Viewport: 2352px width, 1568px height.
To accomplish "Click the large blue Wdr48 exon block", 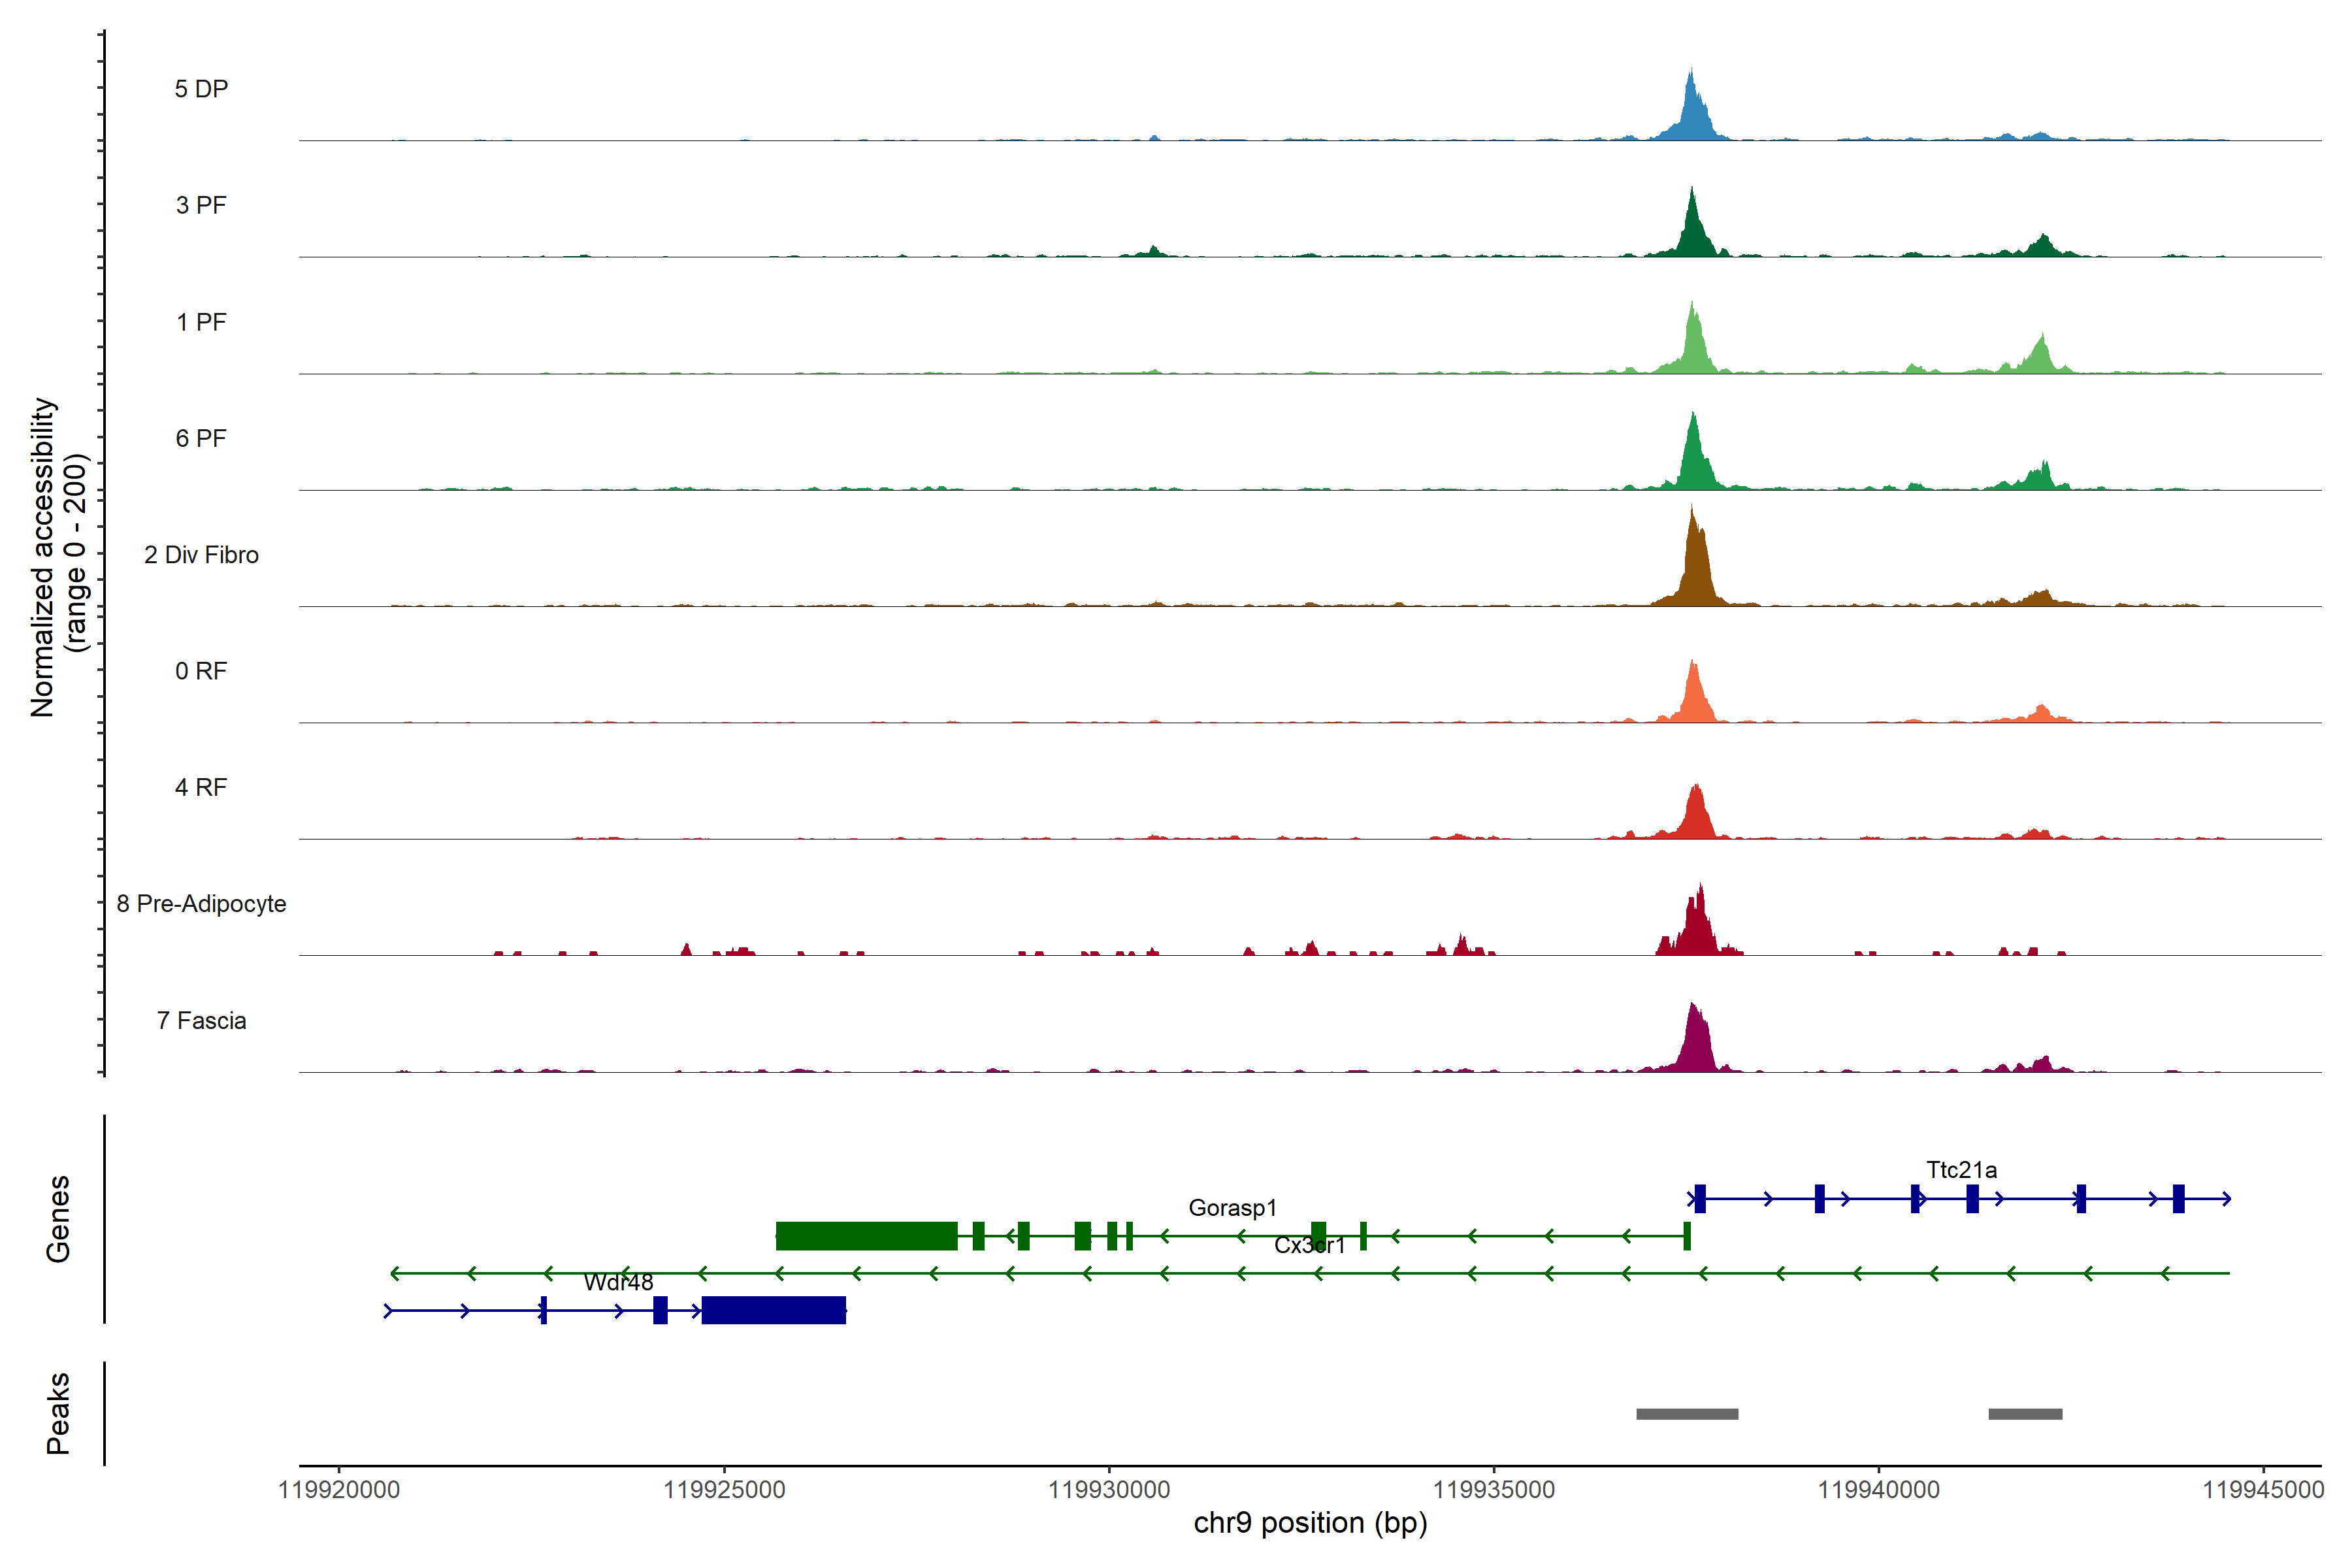I will point(773,1310).
